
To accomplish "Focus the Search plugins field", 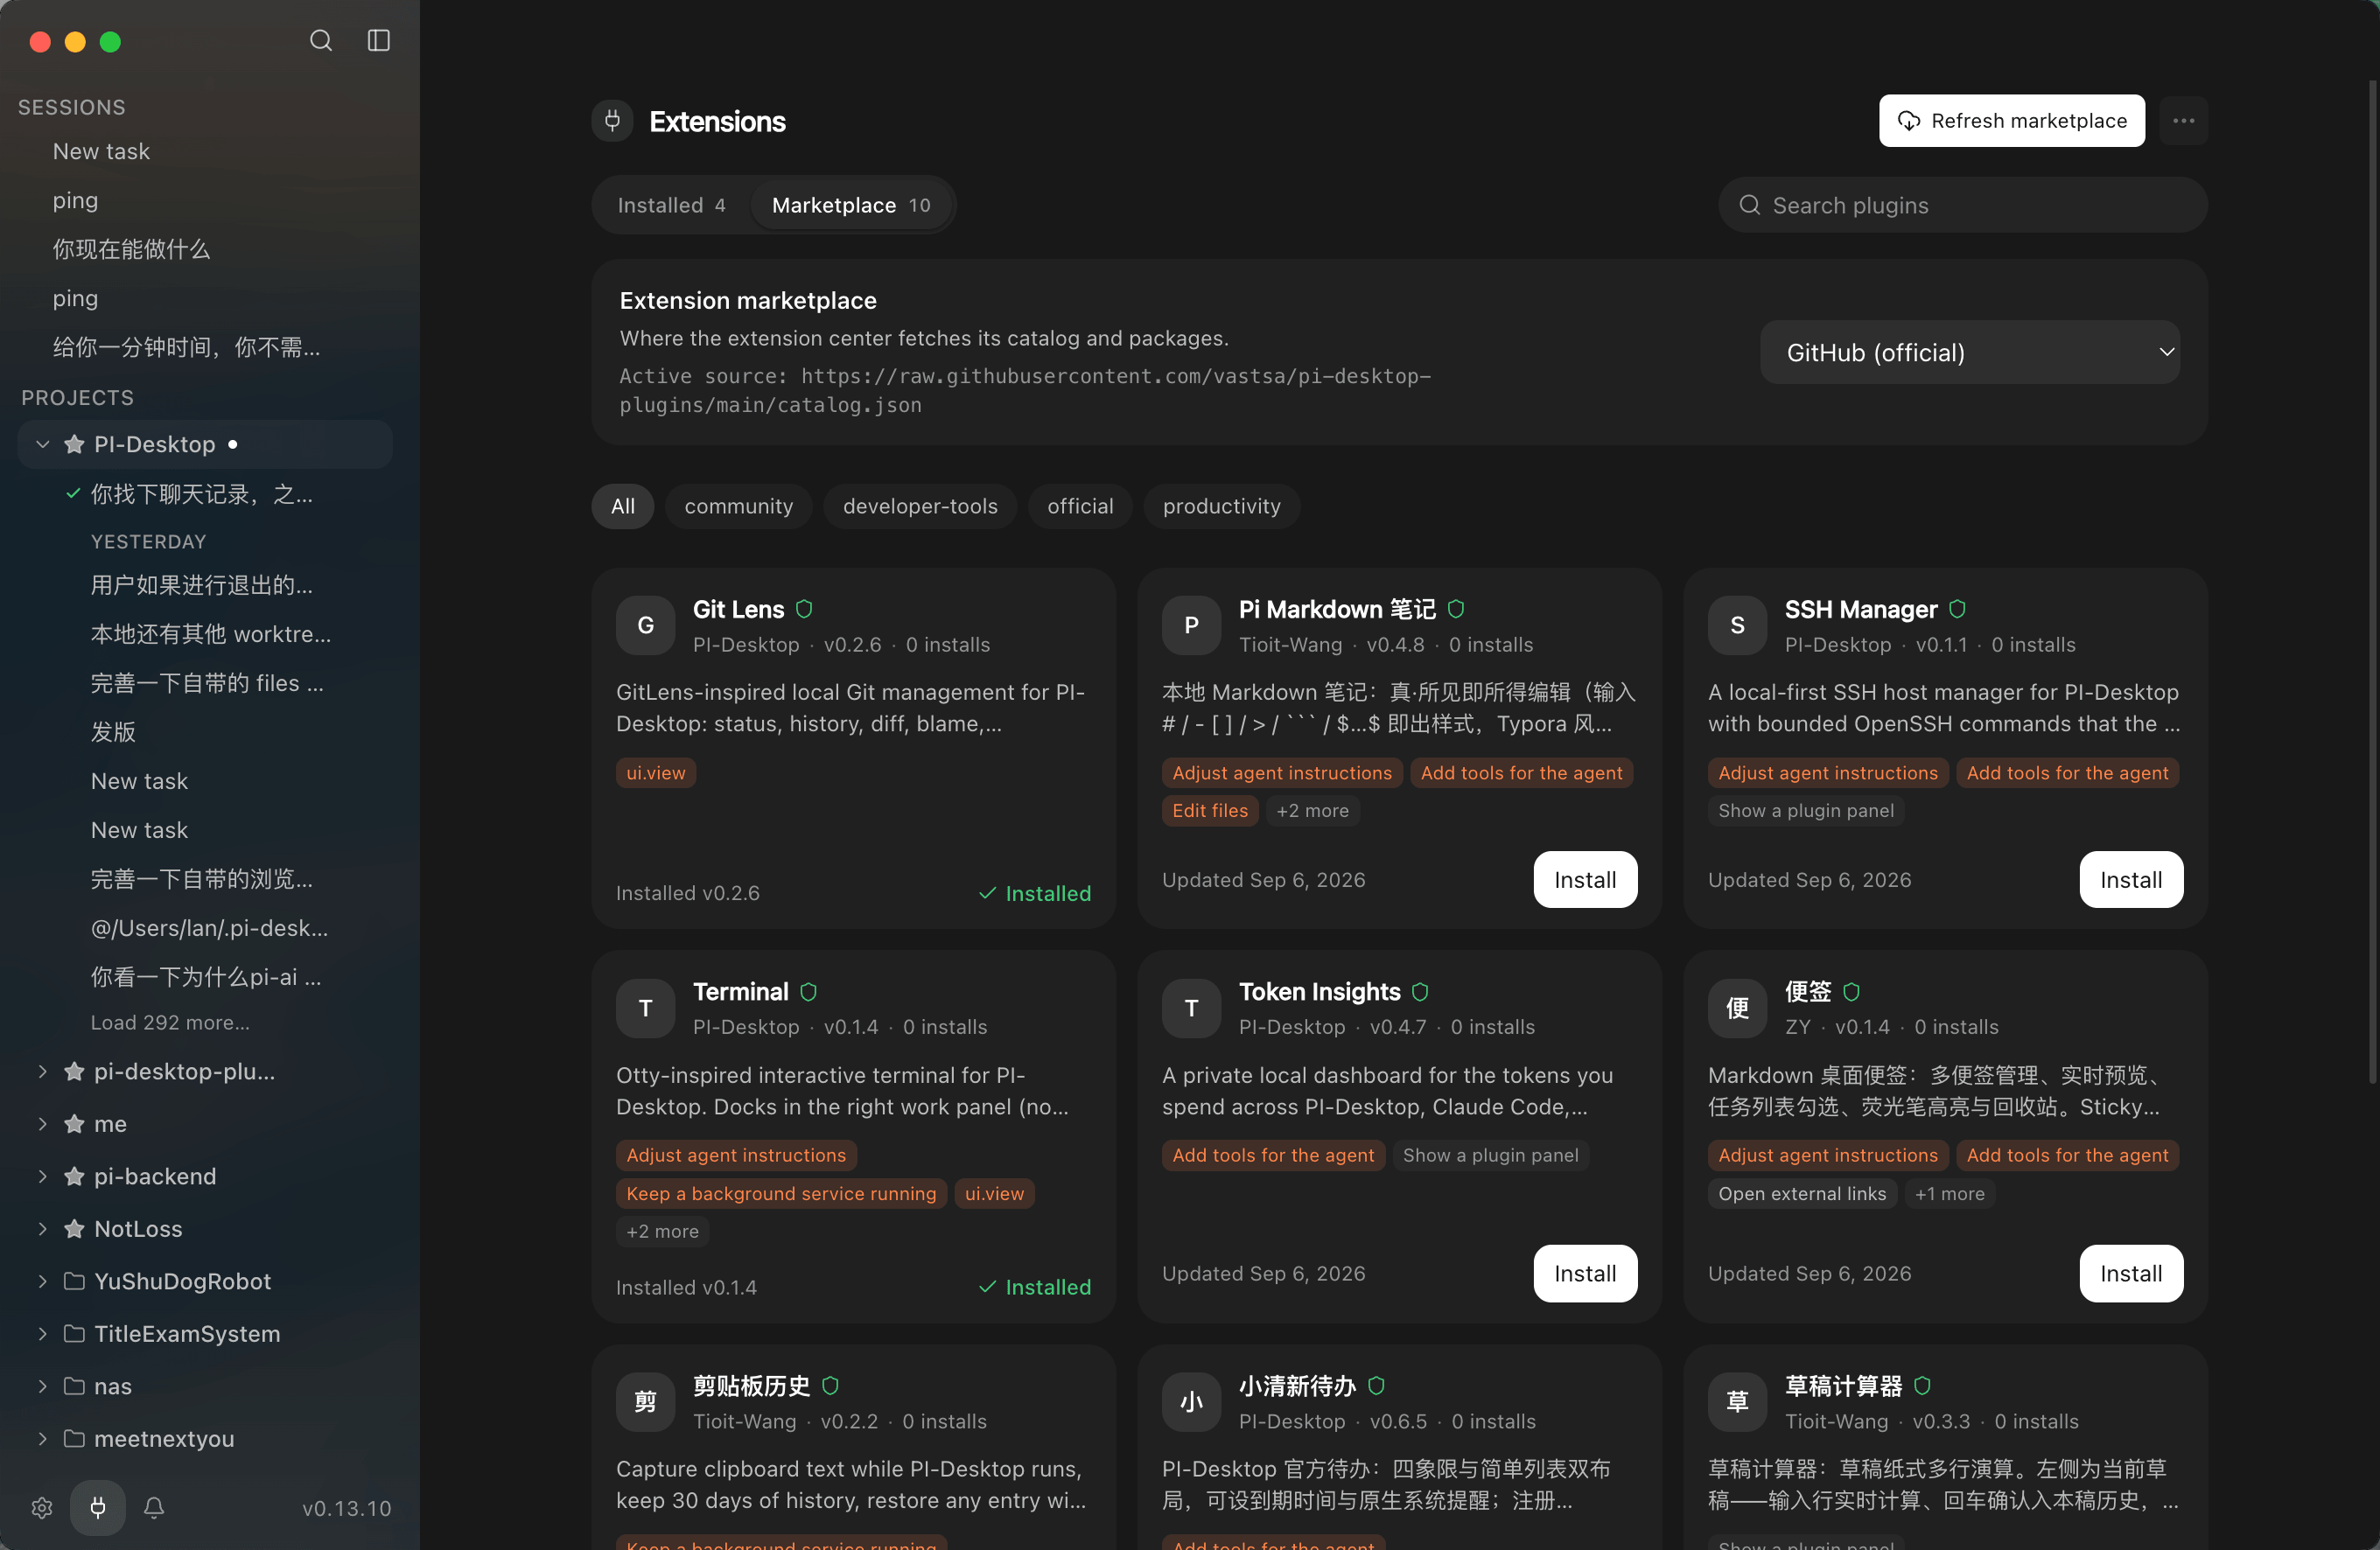I will 1962,205.
